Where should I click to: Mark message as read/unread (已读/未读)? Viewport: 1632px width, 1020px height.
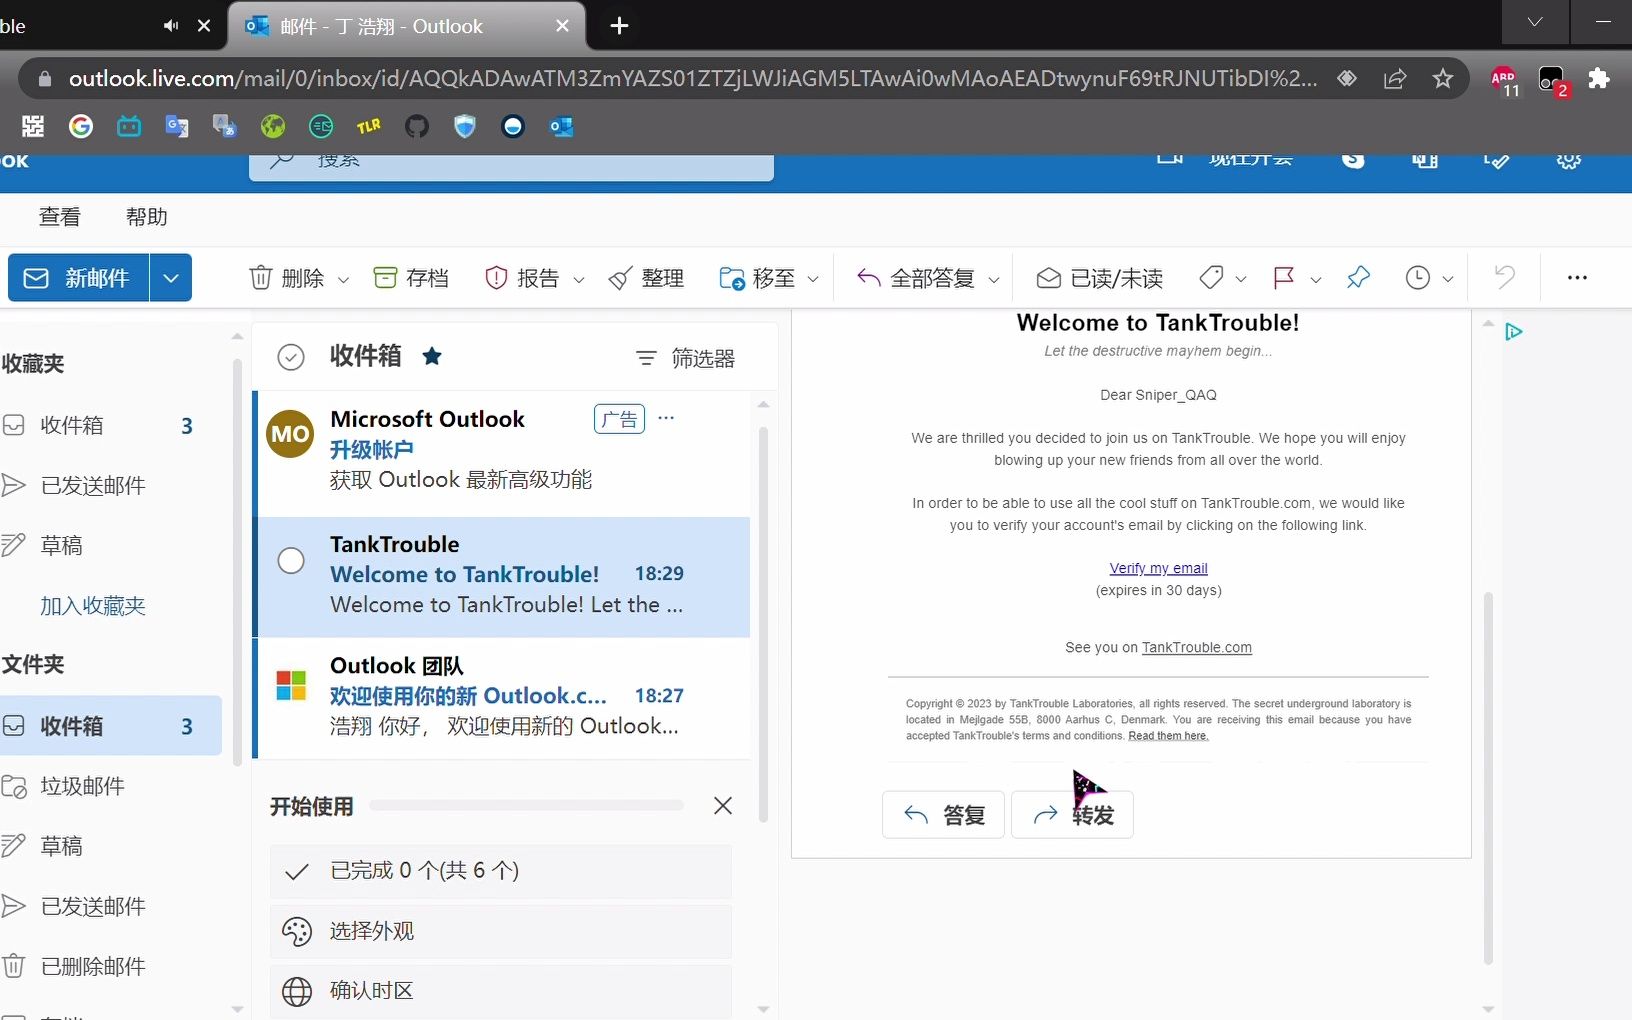click(1100, 278)
